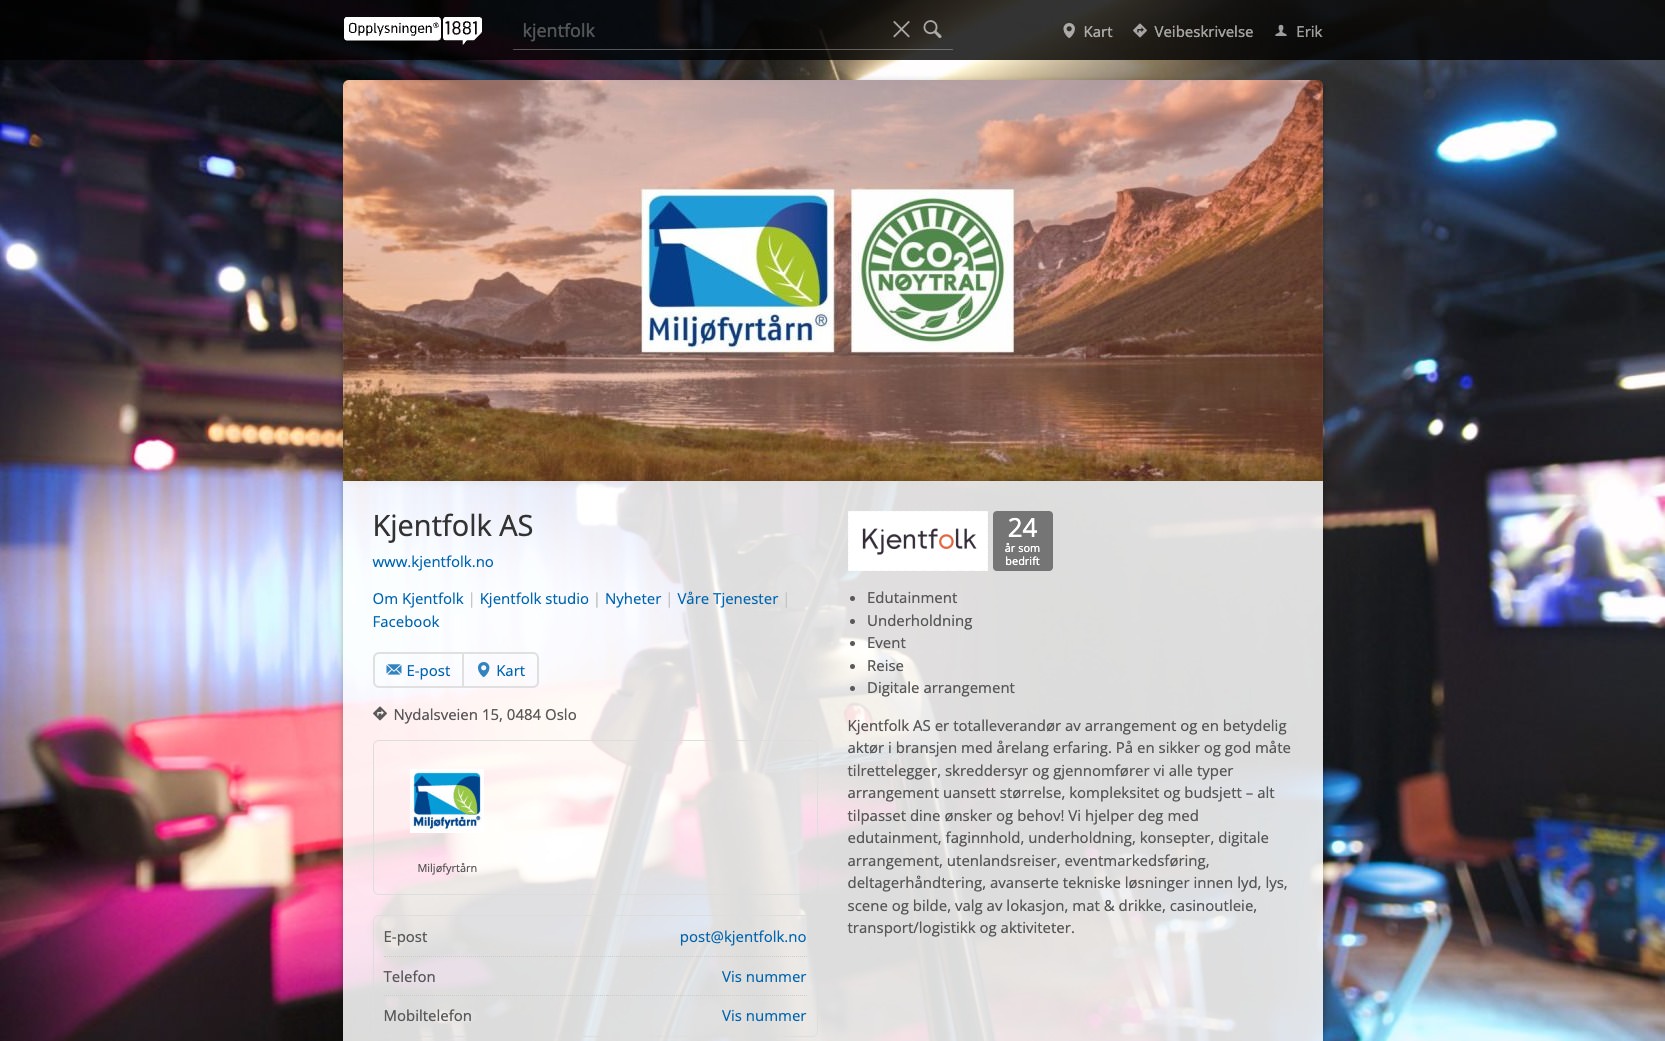Click the Edutainment list item
Screen dimensions: 1665x1041
(x=912, y=598)
